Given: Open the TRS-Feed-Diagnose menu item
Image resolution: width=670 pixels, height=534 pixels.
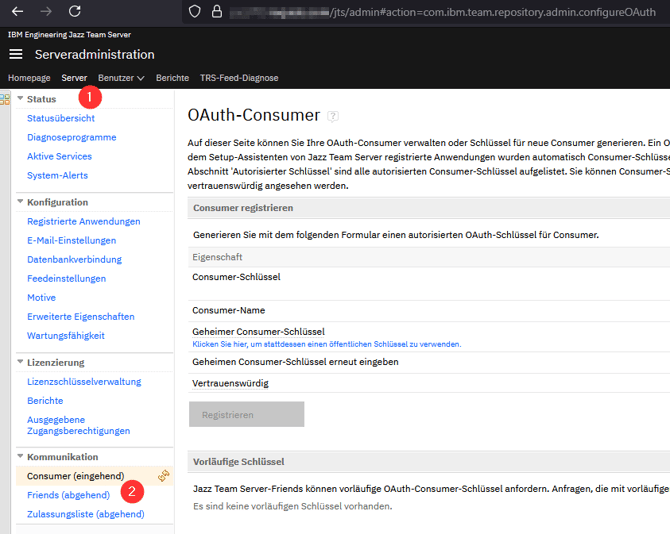Looking at the screenshot, I should 239,78.
